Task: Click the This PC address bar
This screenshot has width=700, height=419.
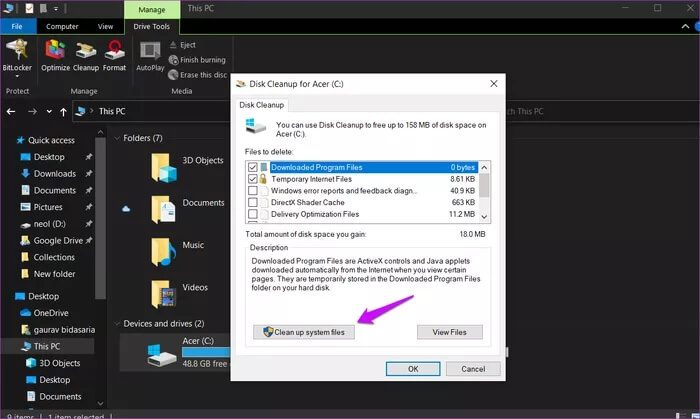Action: [151, 111]
